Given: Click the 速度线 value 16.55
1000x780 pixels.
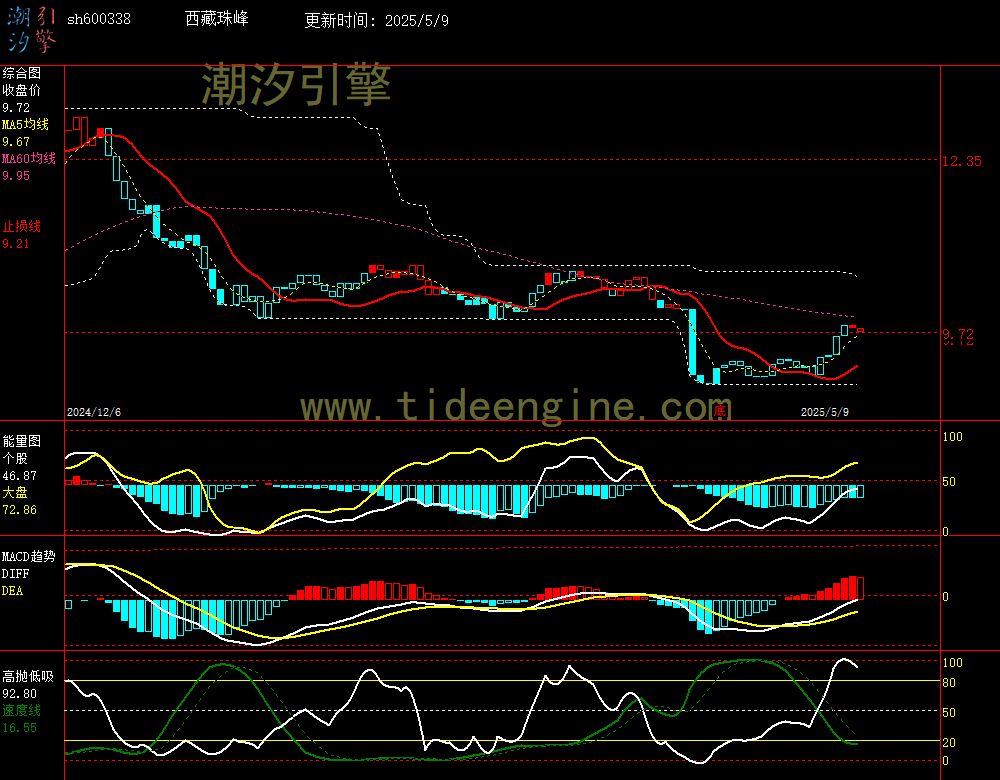Looking at the screenshot, I should (x=20, y=728).
